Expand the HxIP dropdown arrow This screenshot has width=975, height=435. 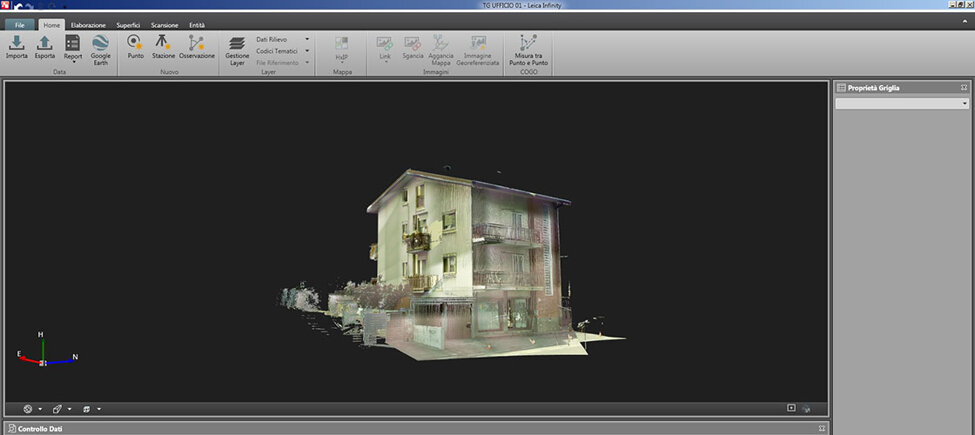click(x=342, y=62)
